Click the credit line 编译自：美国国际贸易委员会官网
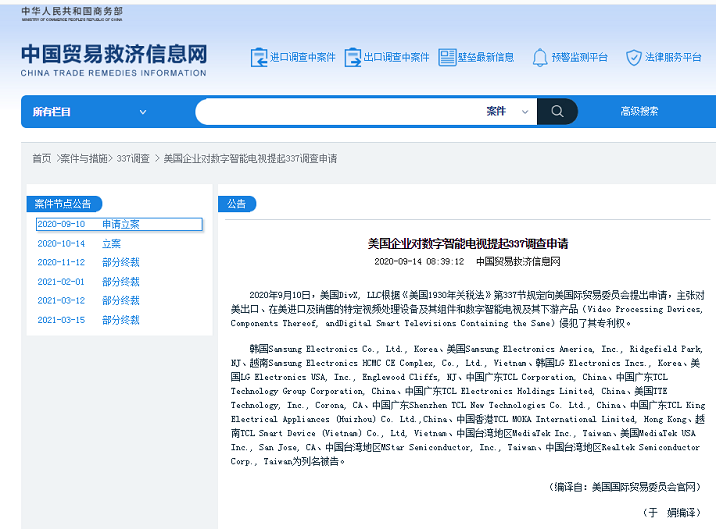The height and width of the screenshot is (529, 716). [625, 487]
